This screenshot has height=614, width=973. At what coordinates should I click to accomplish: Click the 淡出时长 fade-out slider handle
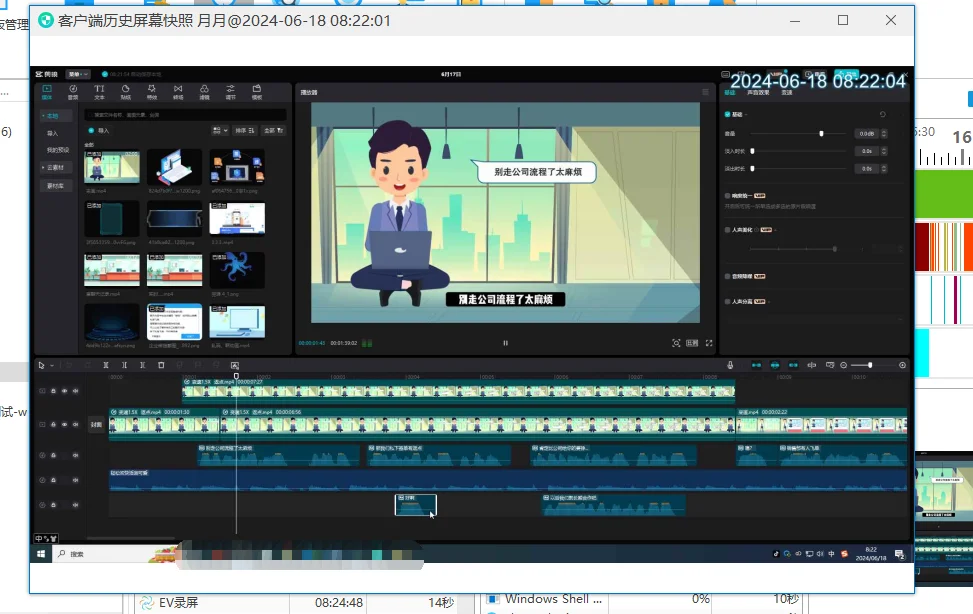tap(753, 168)
